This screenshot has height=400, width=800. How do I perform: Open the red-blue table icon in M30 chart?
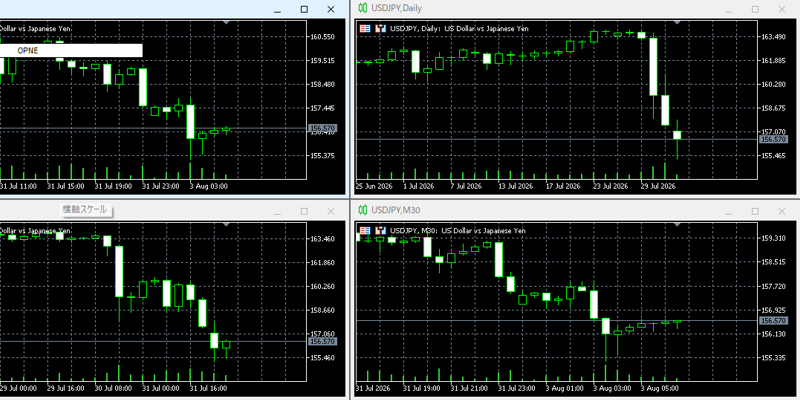pyautogui.click(x=365, y=231)
